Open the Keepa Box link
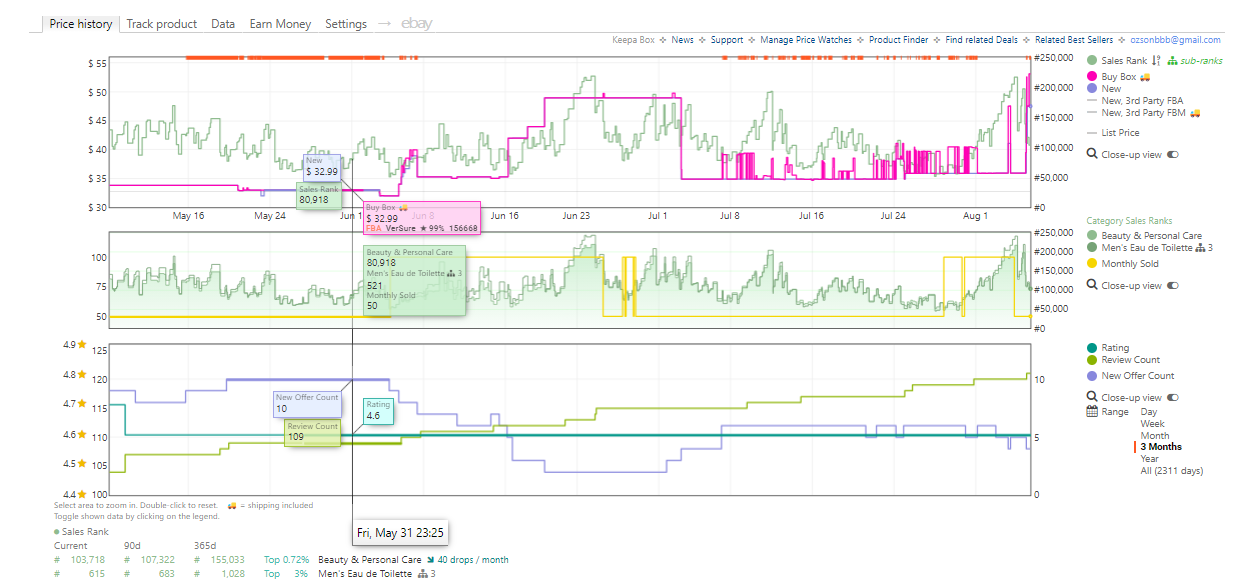This screenshot has height=583, width=1256. [x=633, y=40]
